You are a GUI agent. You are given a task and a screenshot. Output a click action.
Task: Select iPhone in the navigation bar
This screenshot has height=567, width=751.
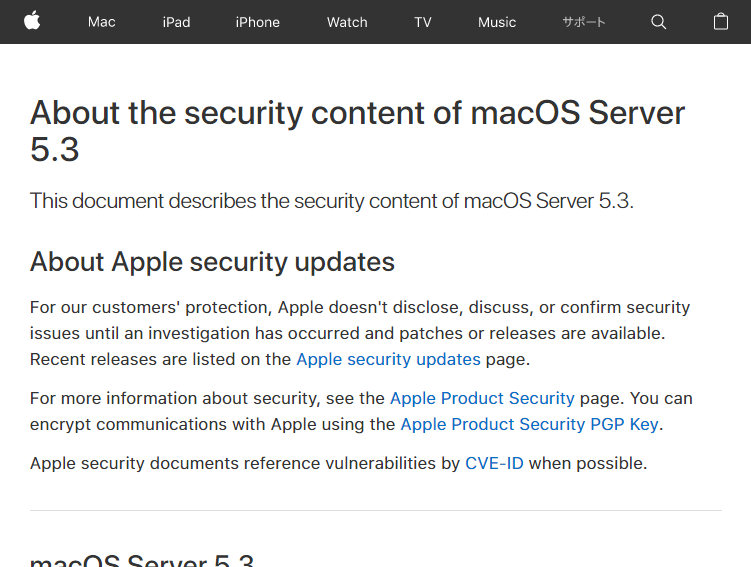[x=257, y=22]
